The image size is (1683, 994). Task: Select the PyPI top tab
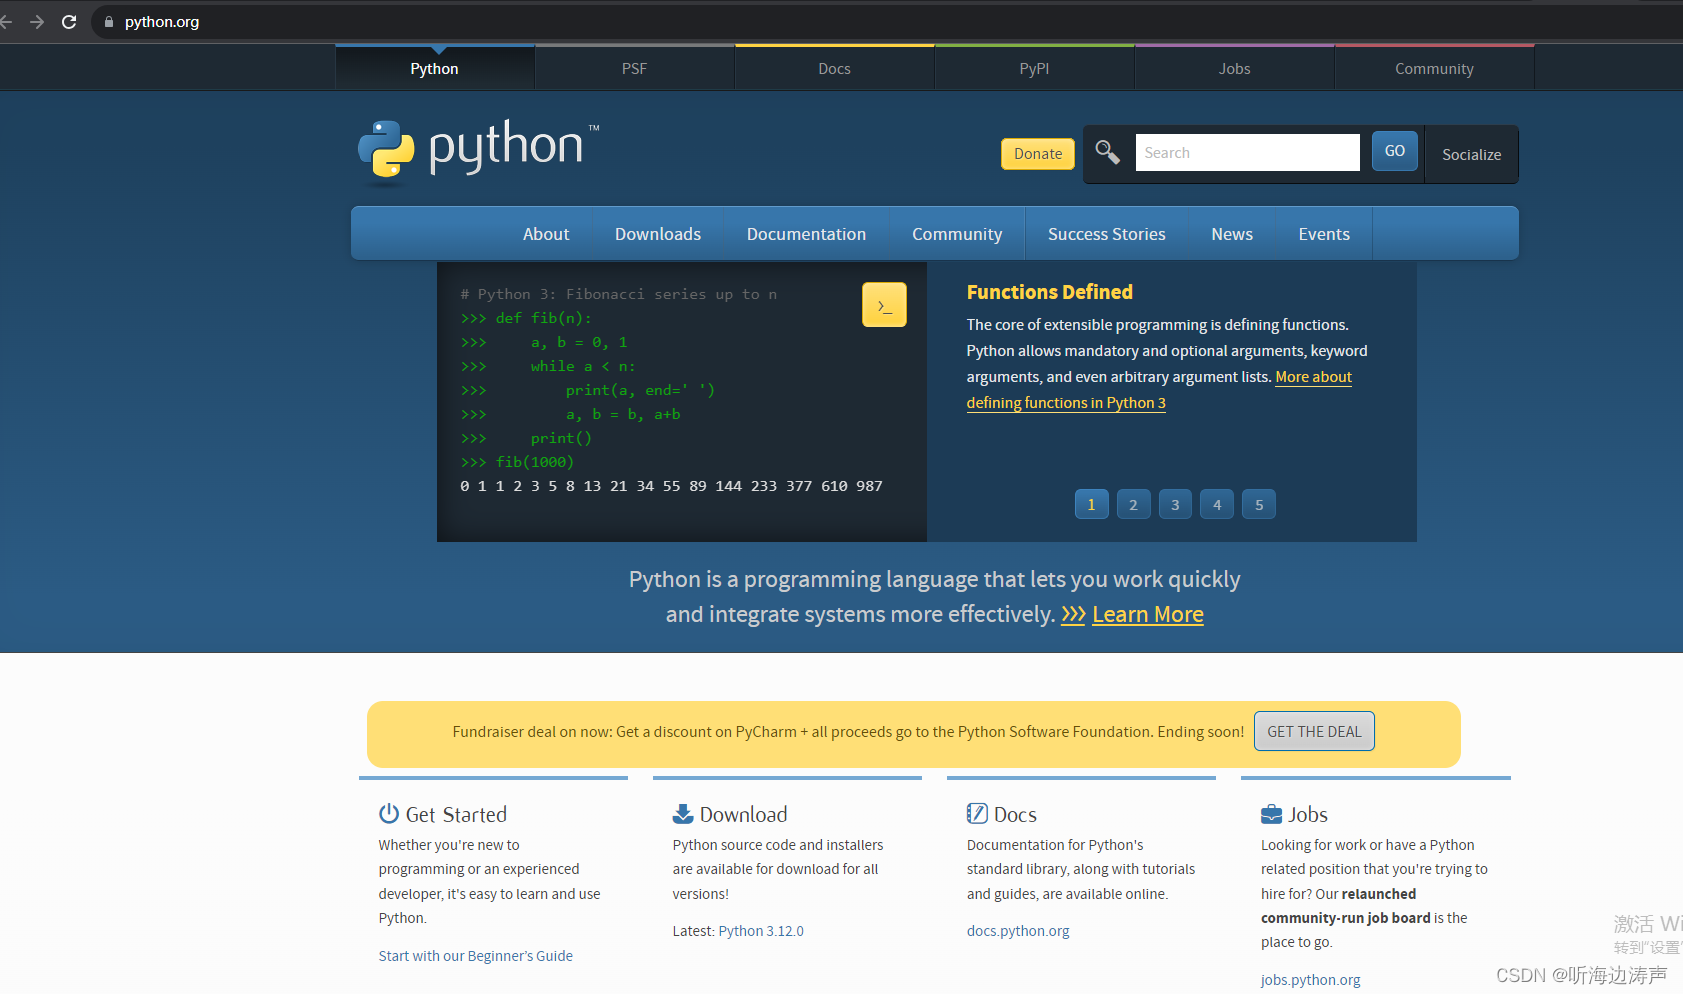tap(1034, 68)
